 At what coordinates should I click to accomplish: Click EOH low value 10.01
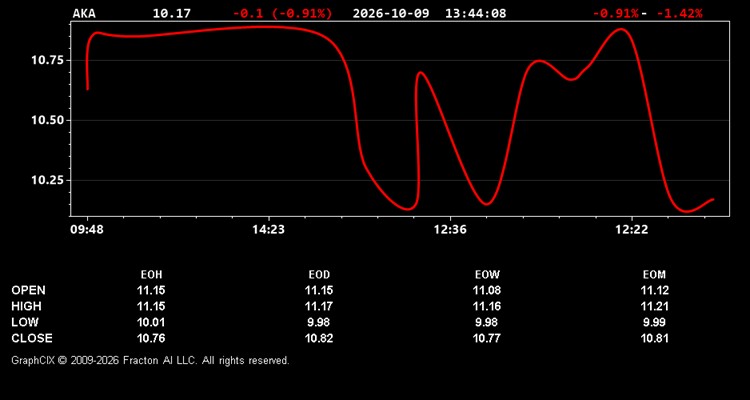point(151,322)
